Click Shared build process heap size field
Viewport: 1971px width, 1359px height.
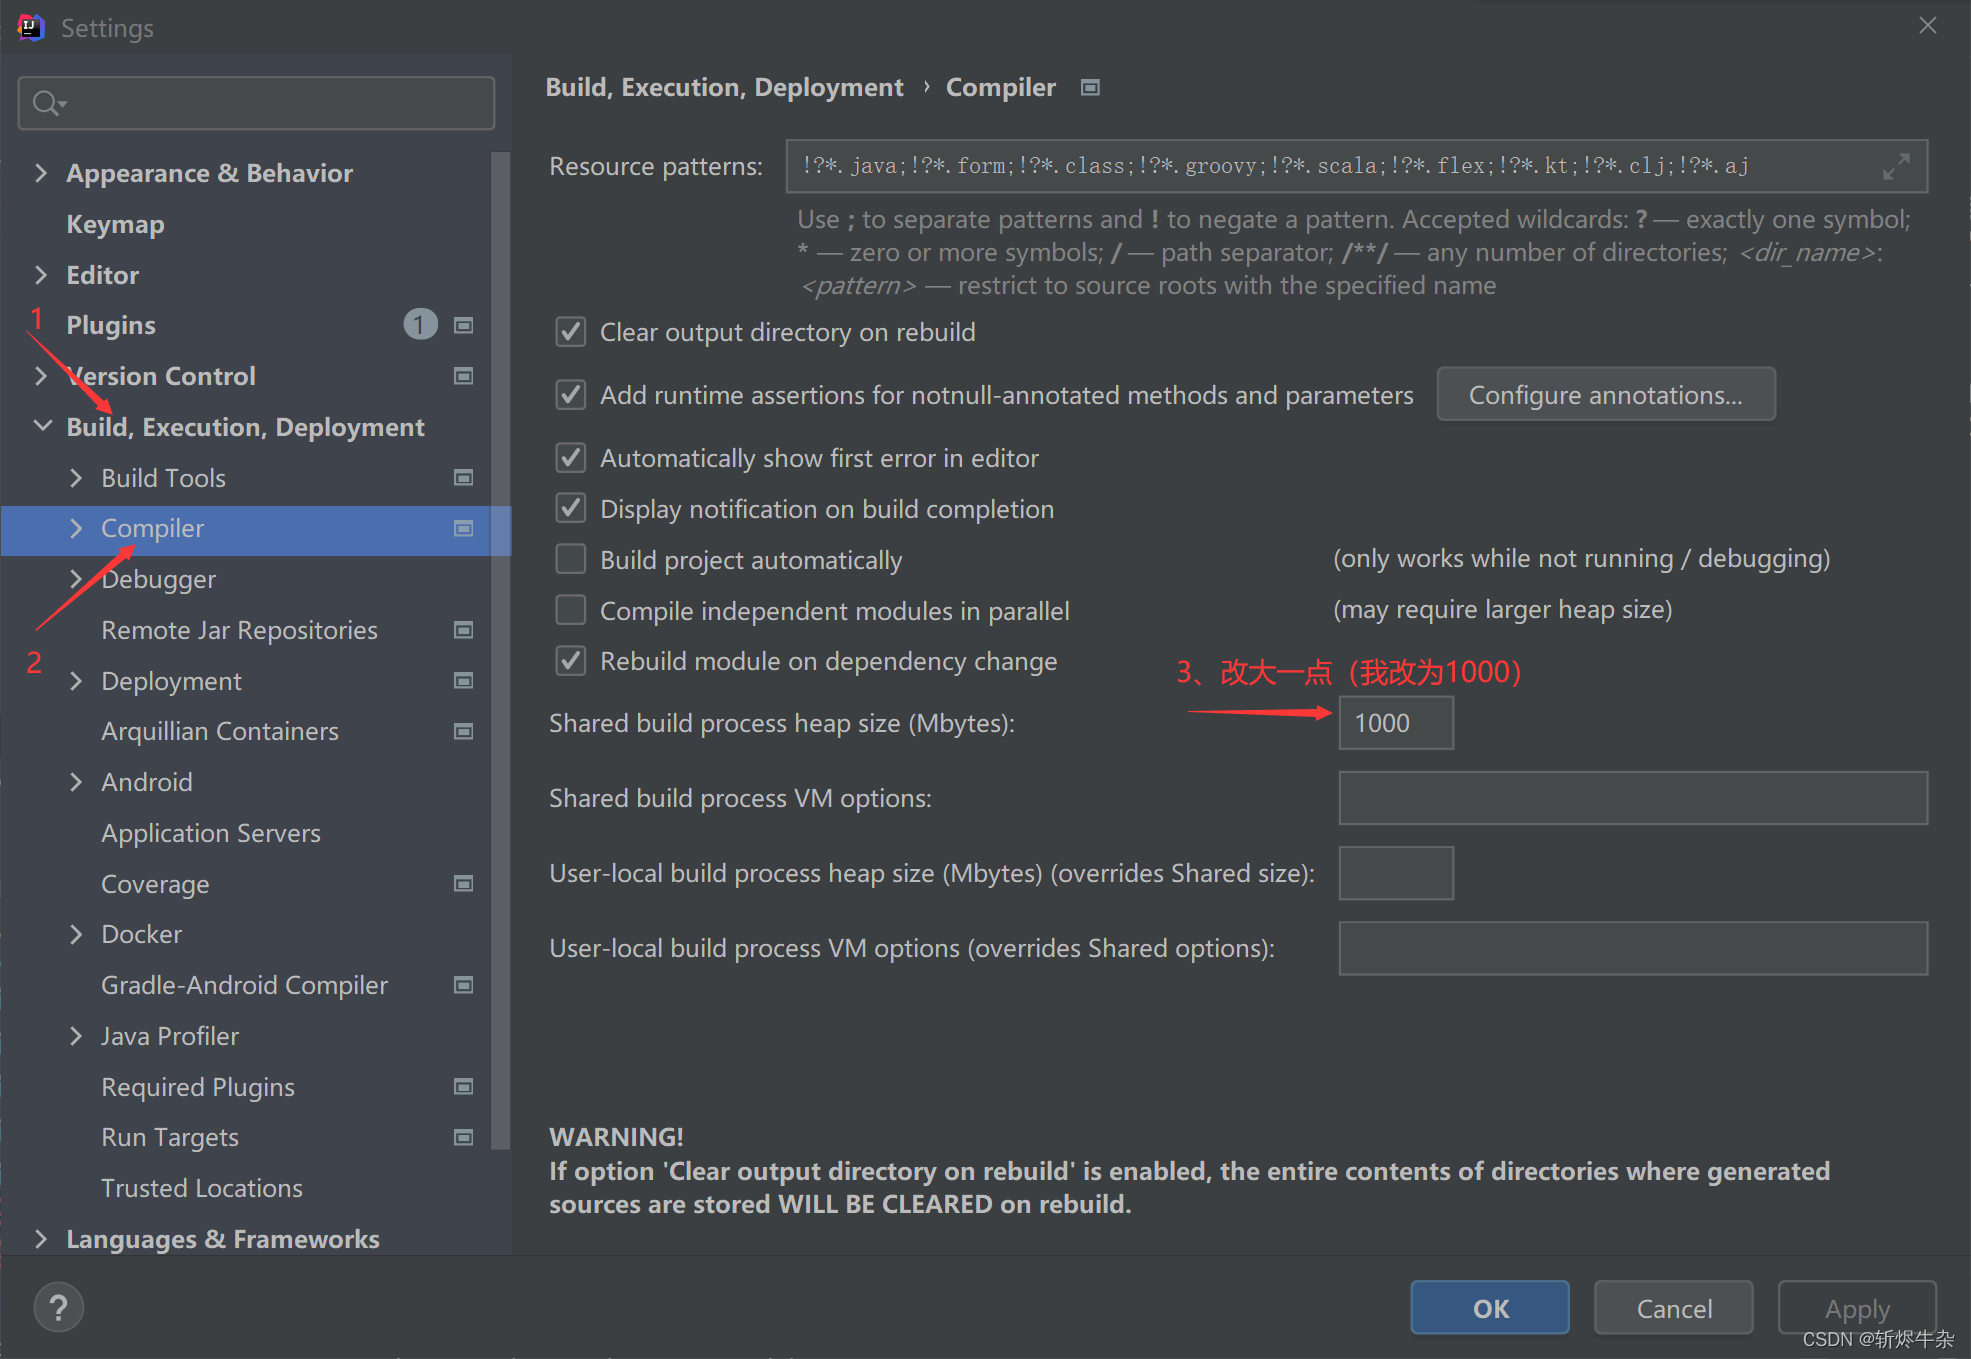tap(1395, 723)
